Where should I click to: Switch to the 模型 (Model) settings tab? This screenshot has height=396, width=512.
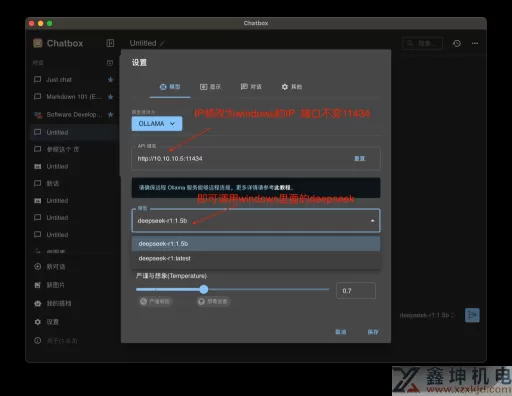(170, 87)
